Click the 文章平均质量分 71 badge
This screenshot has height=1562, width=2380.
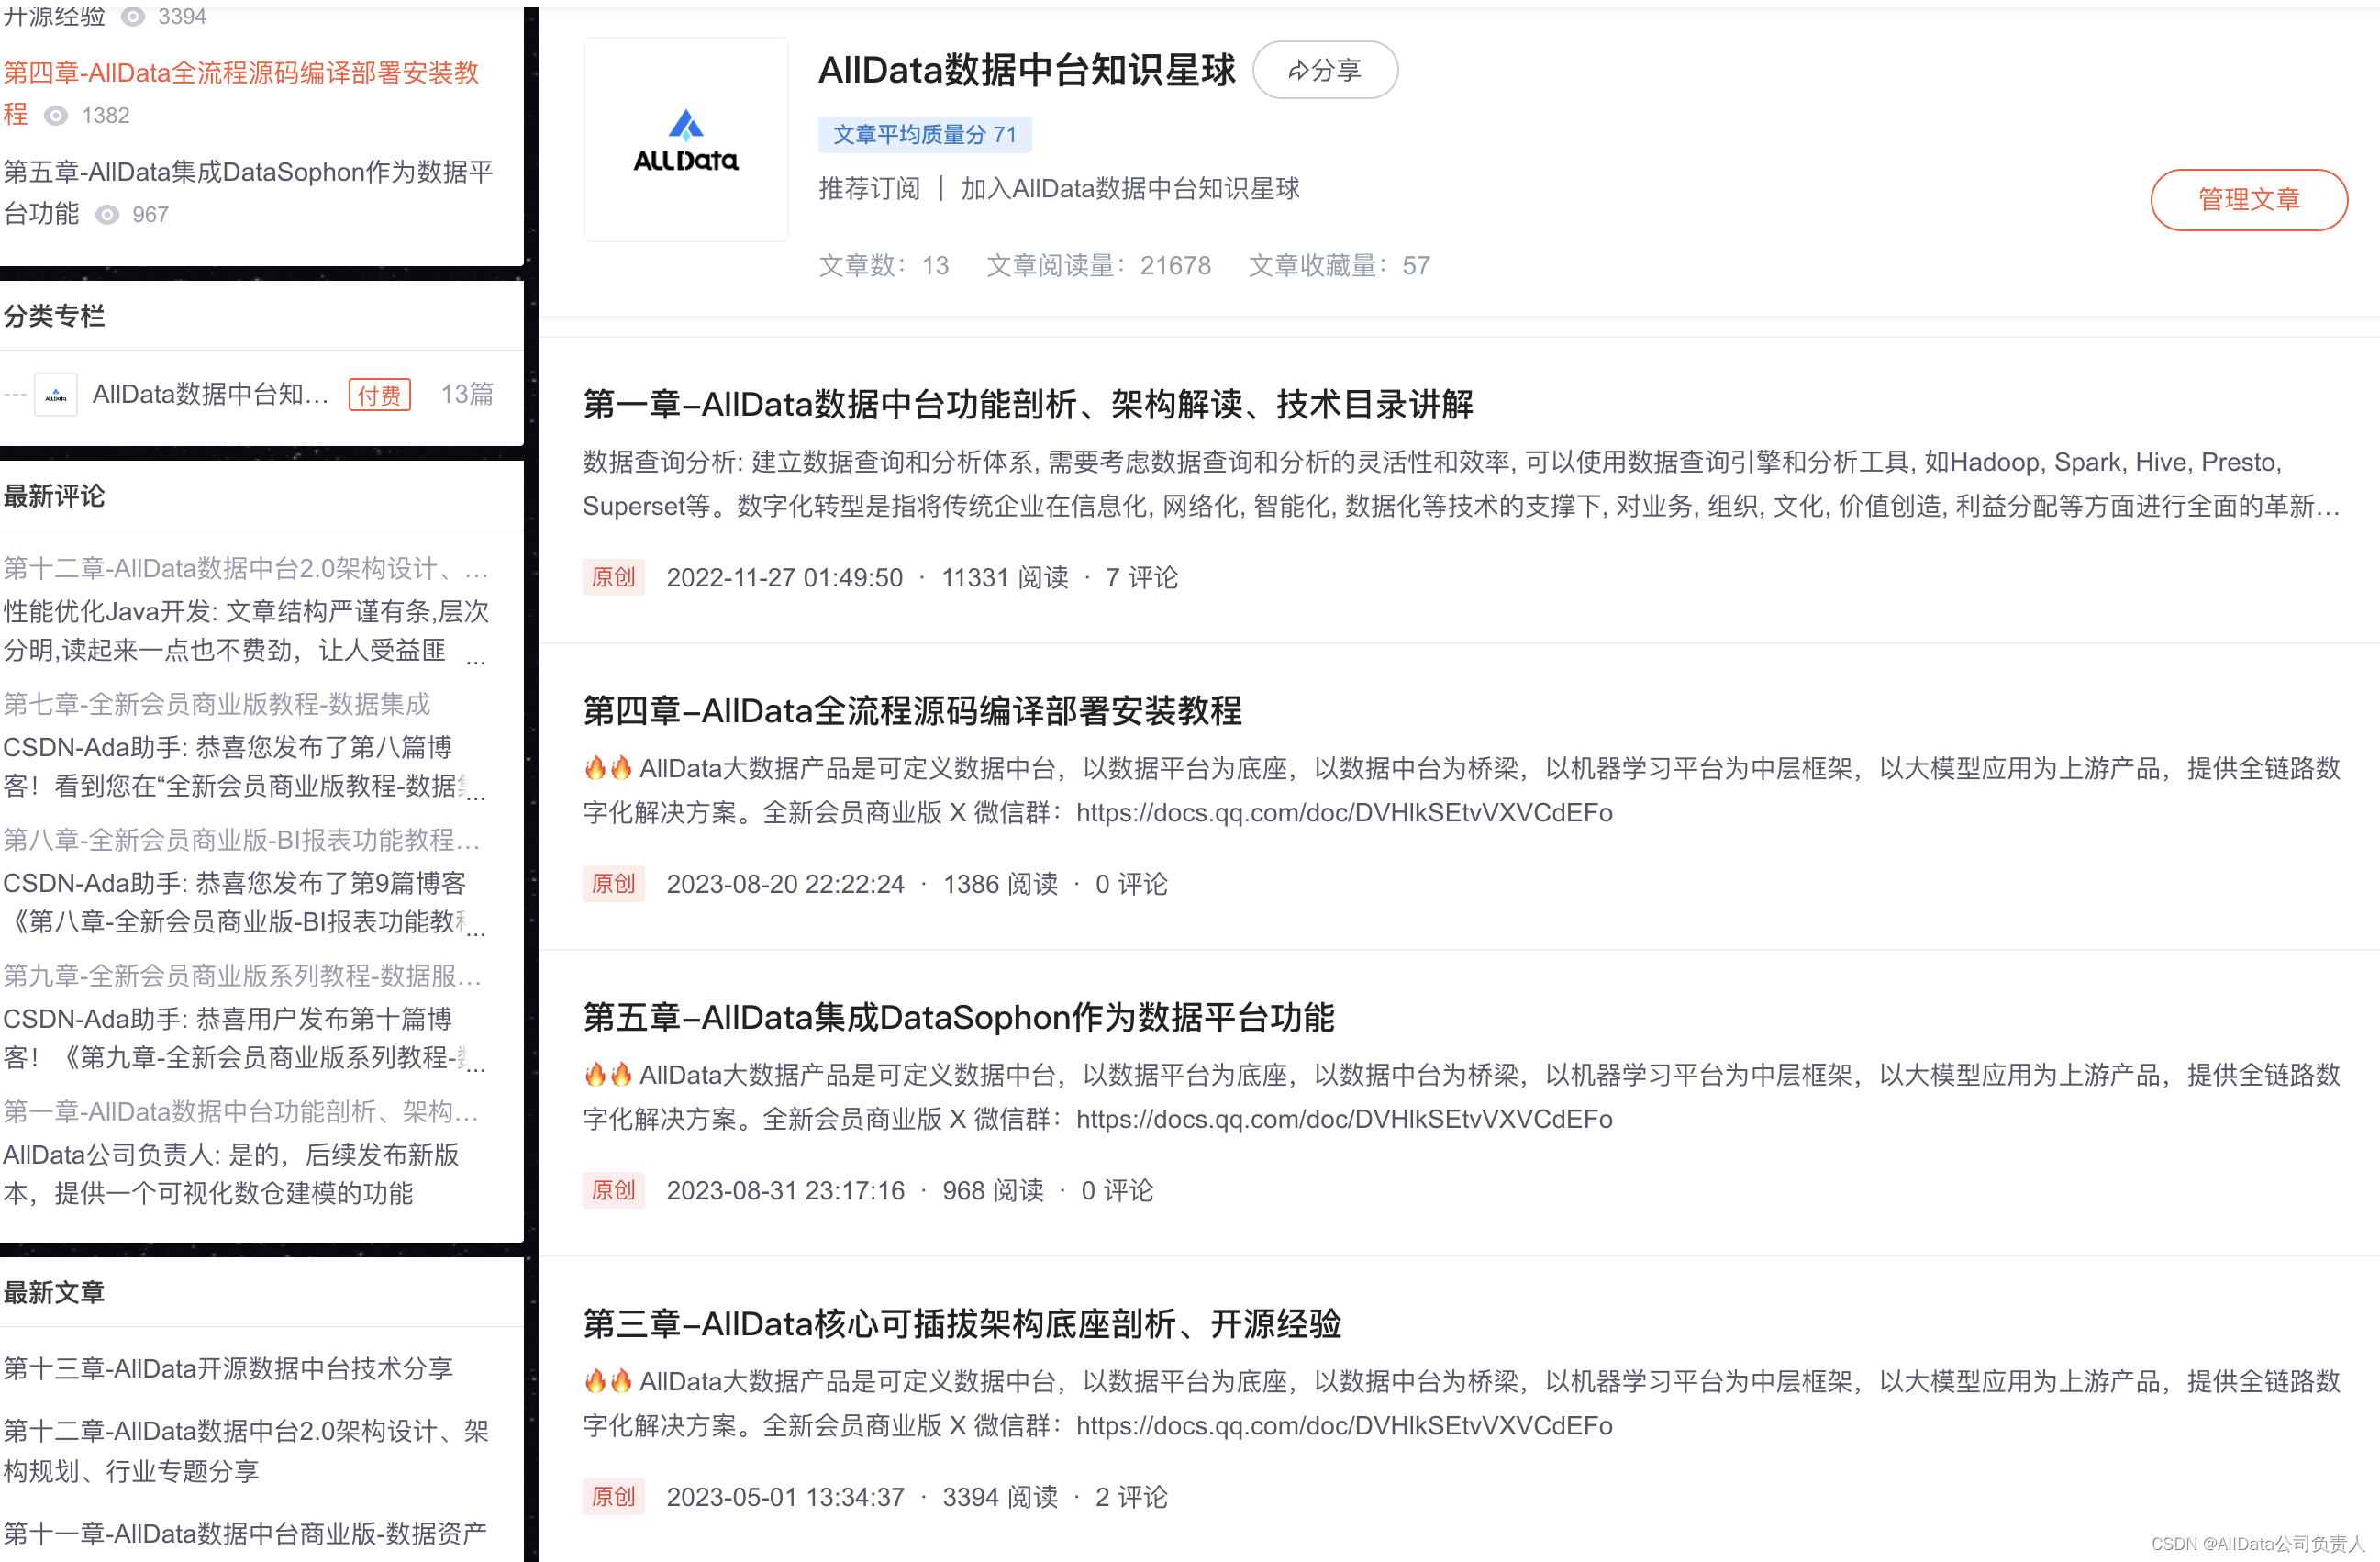coord(925,134)
